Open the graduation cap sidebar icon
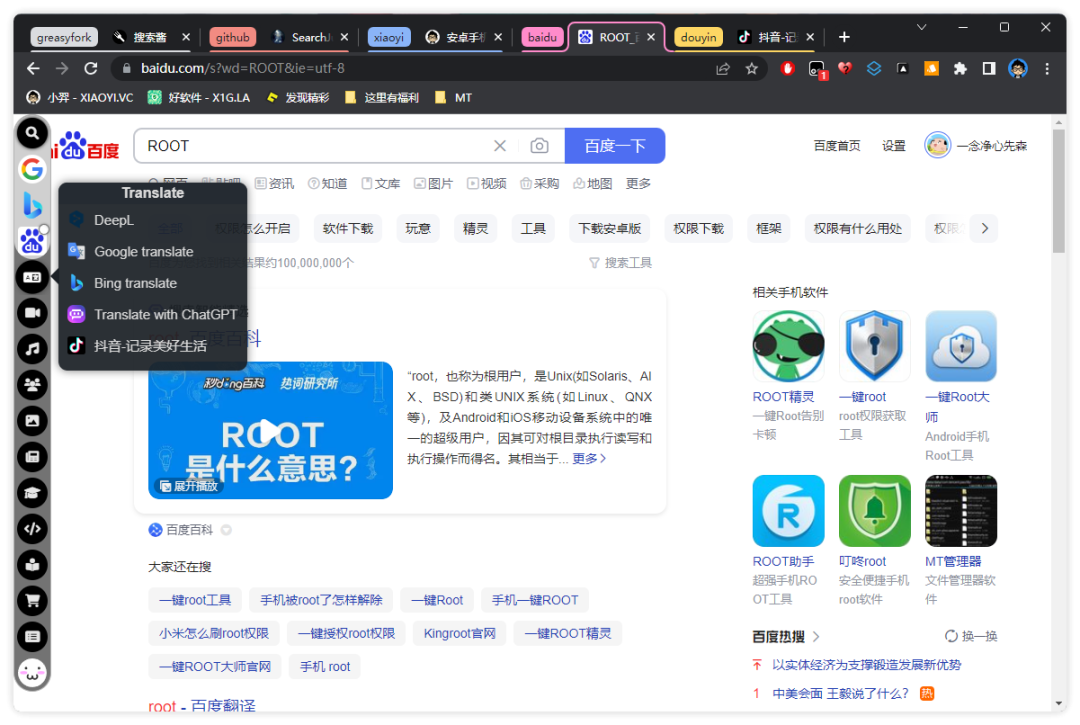Image resolution: width=1080 pixels, height=725 pixels. pyautogui.click(x=32, y=493)
